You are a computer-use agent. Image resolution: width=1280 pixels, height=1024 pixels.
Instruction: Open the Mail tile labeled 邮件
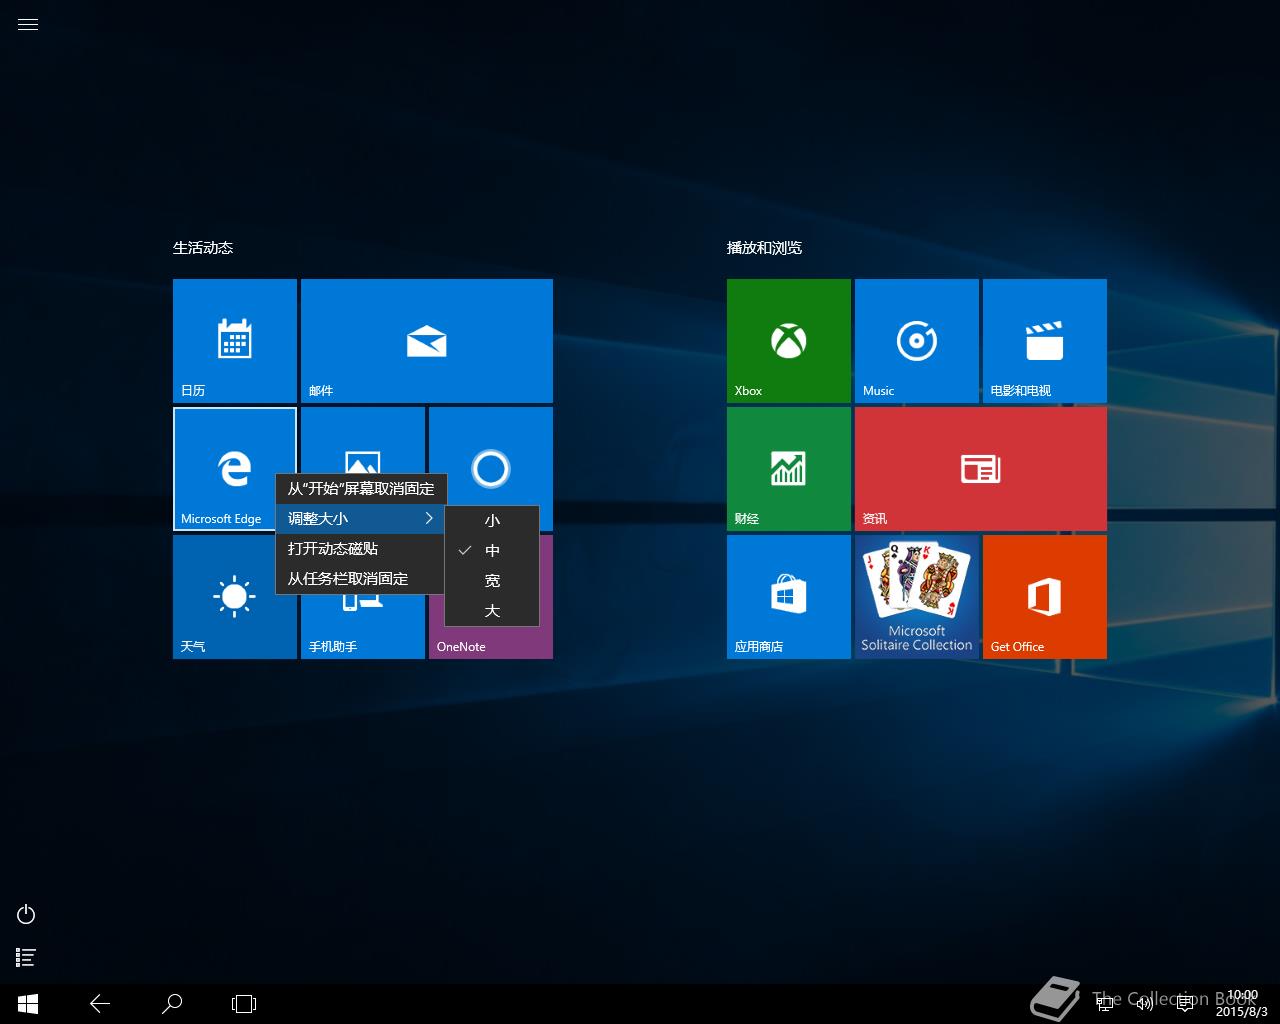[427, 341]
